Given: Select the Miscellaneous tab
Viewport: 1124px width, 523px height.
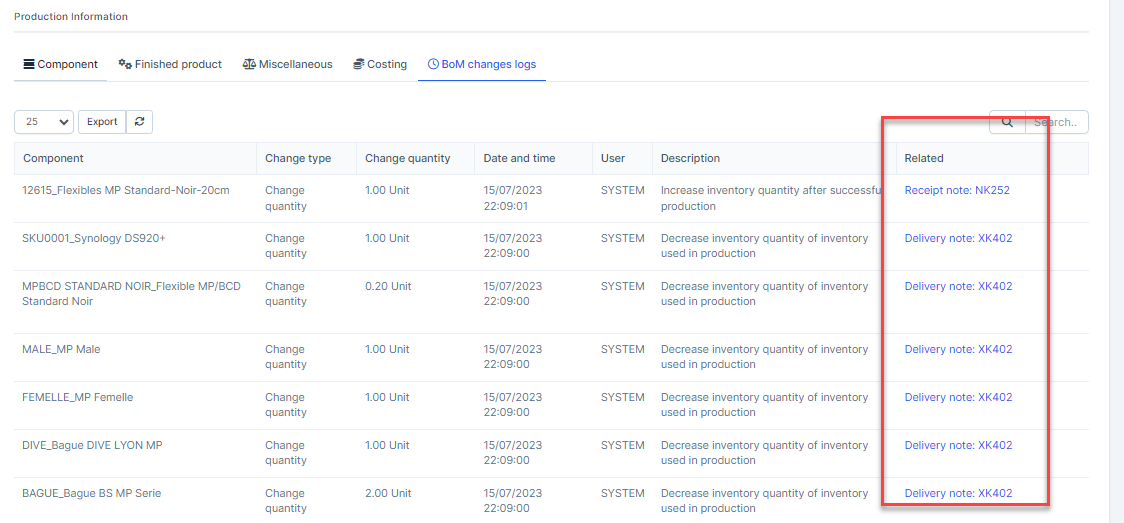Looking at the screenshot, I should click(287, 64).
